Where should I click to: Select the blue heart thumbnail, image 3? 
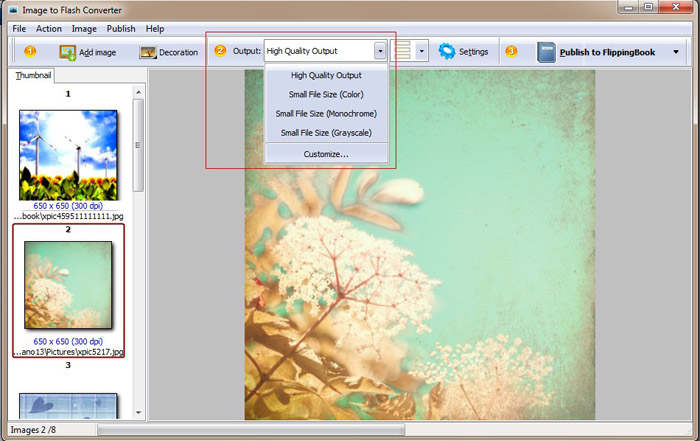(x=68, y=406)
